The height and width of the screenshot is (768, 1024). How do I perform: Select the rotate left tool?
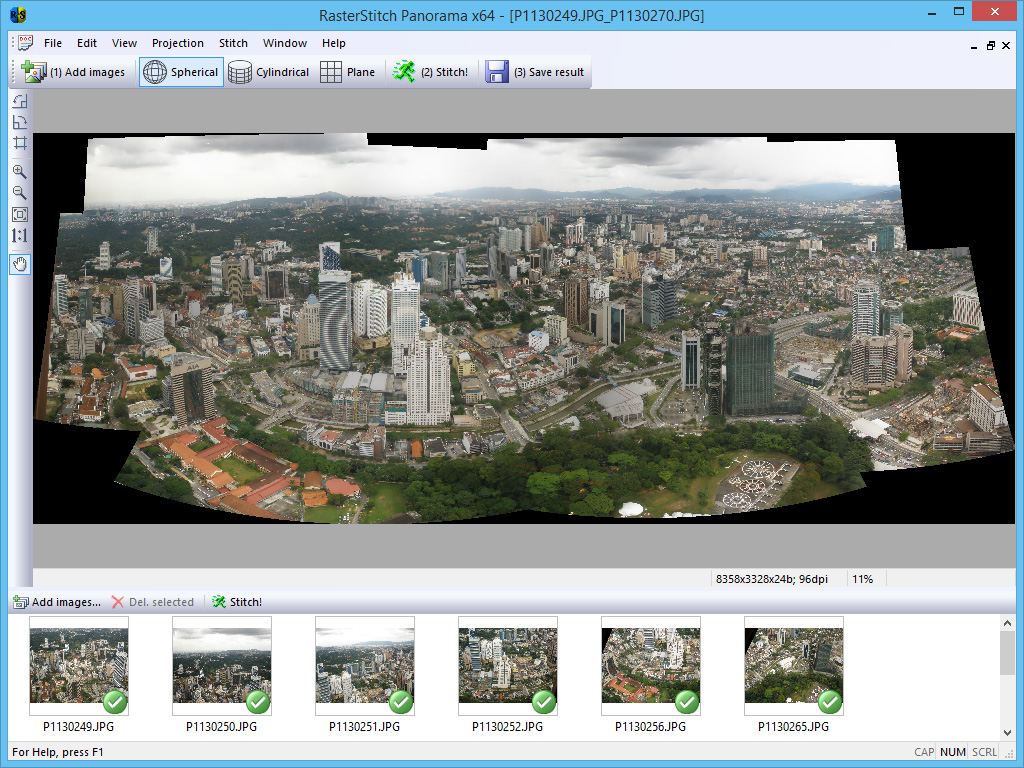coord(19,101)
